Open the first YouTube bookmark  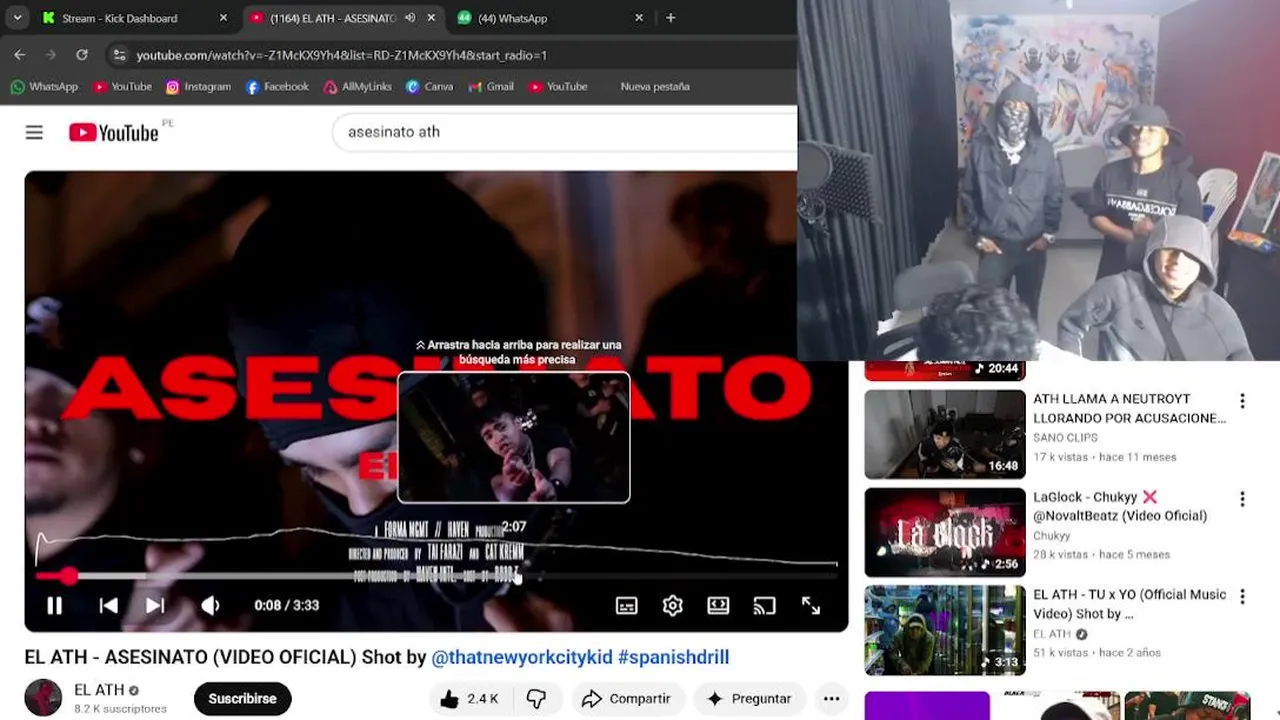pyautogui.click(x=122, y=87)
